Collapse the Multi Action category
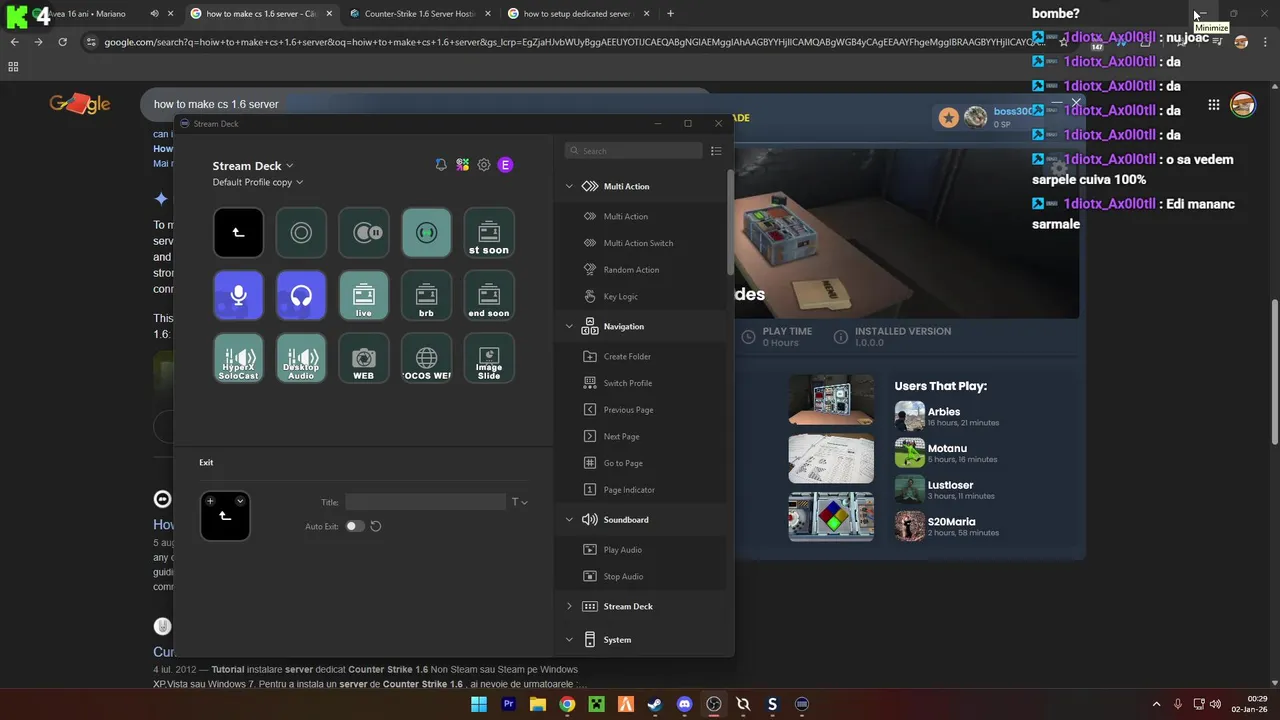Viewport: 1280px width, 720px height. click(570, 186)
